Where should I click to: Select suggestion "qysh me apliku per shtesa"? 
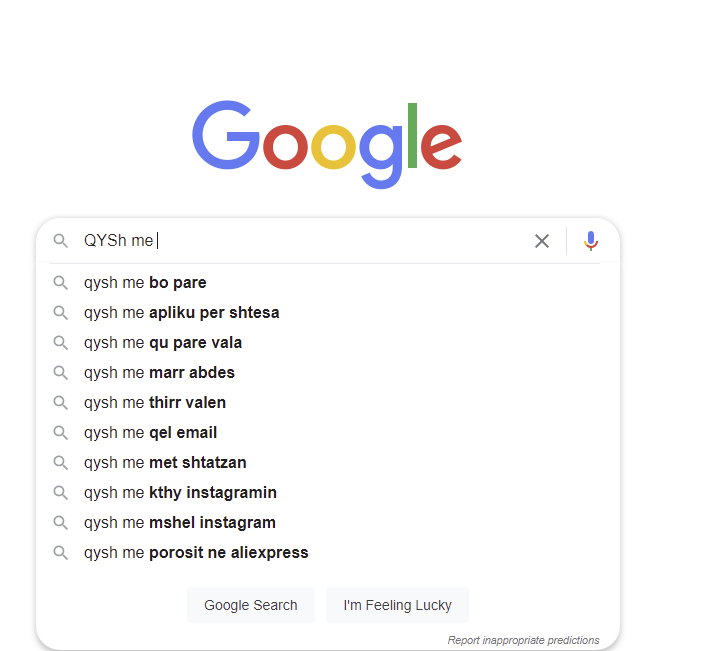click(181, 313)
